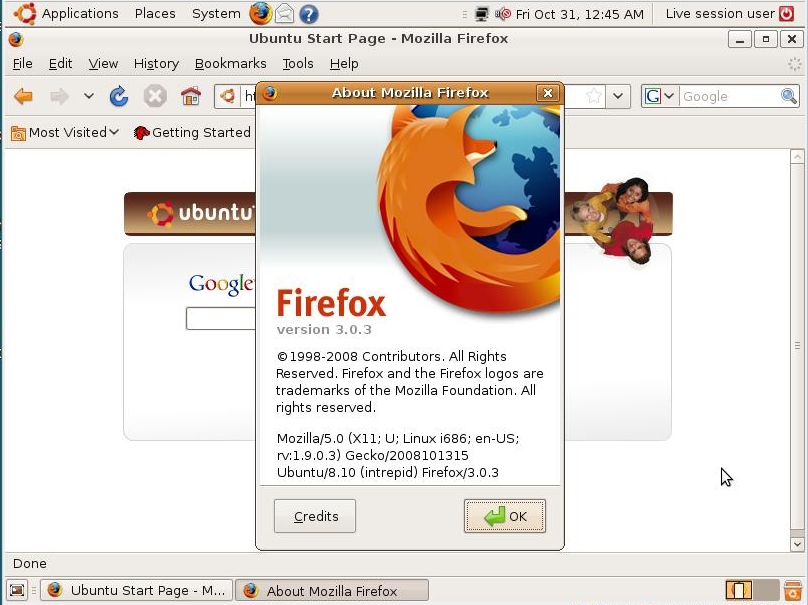This screenshot has width=808, height=605.
Task: Click the red power icon
Action: point(787,13)
